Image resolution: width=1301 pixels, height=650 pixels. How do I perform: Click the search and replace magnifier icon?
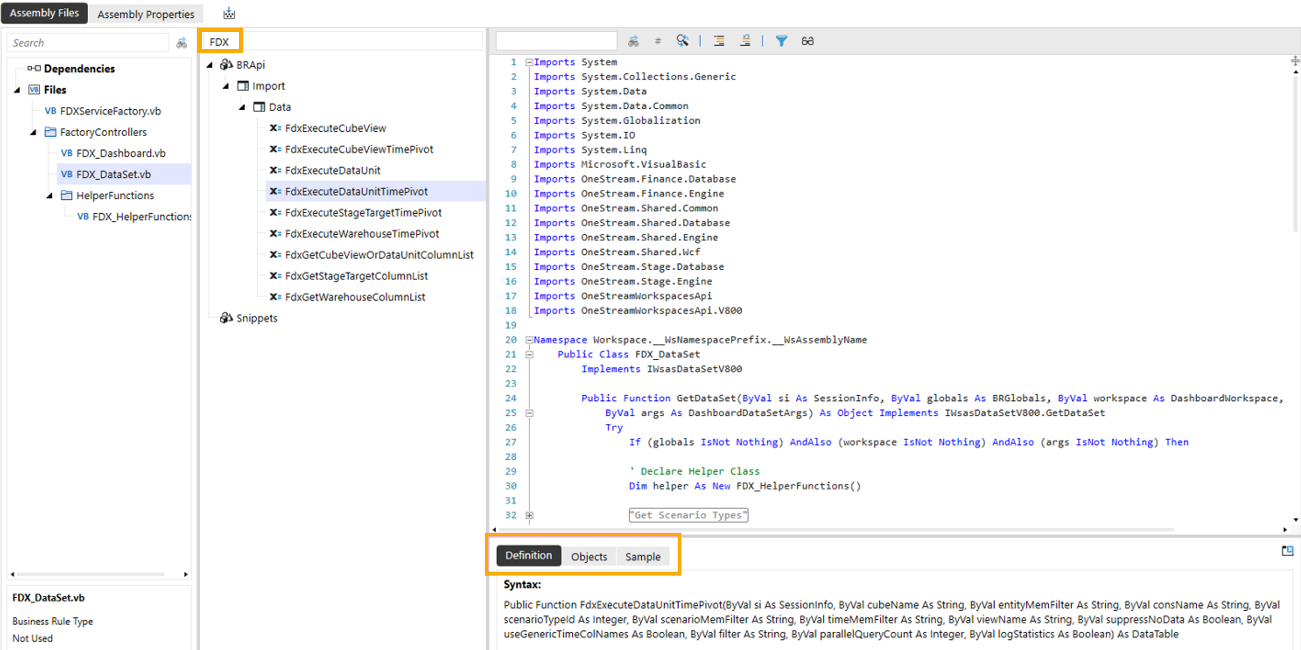click(x=683, y=40)
